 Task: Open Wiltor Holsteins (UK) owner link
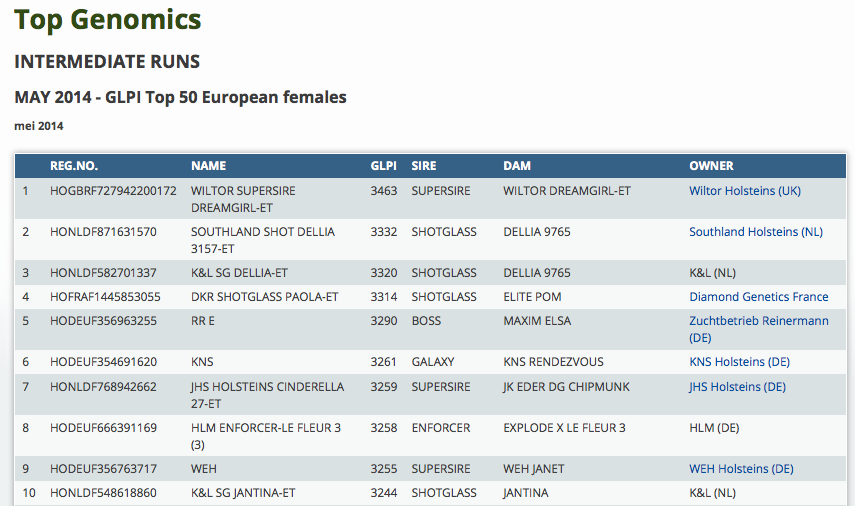pyautogui.click(x=744, y=191)
